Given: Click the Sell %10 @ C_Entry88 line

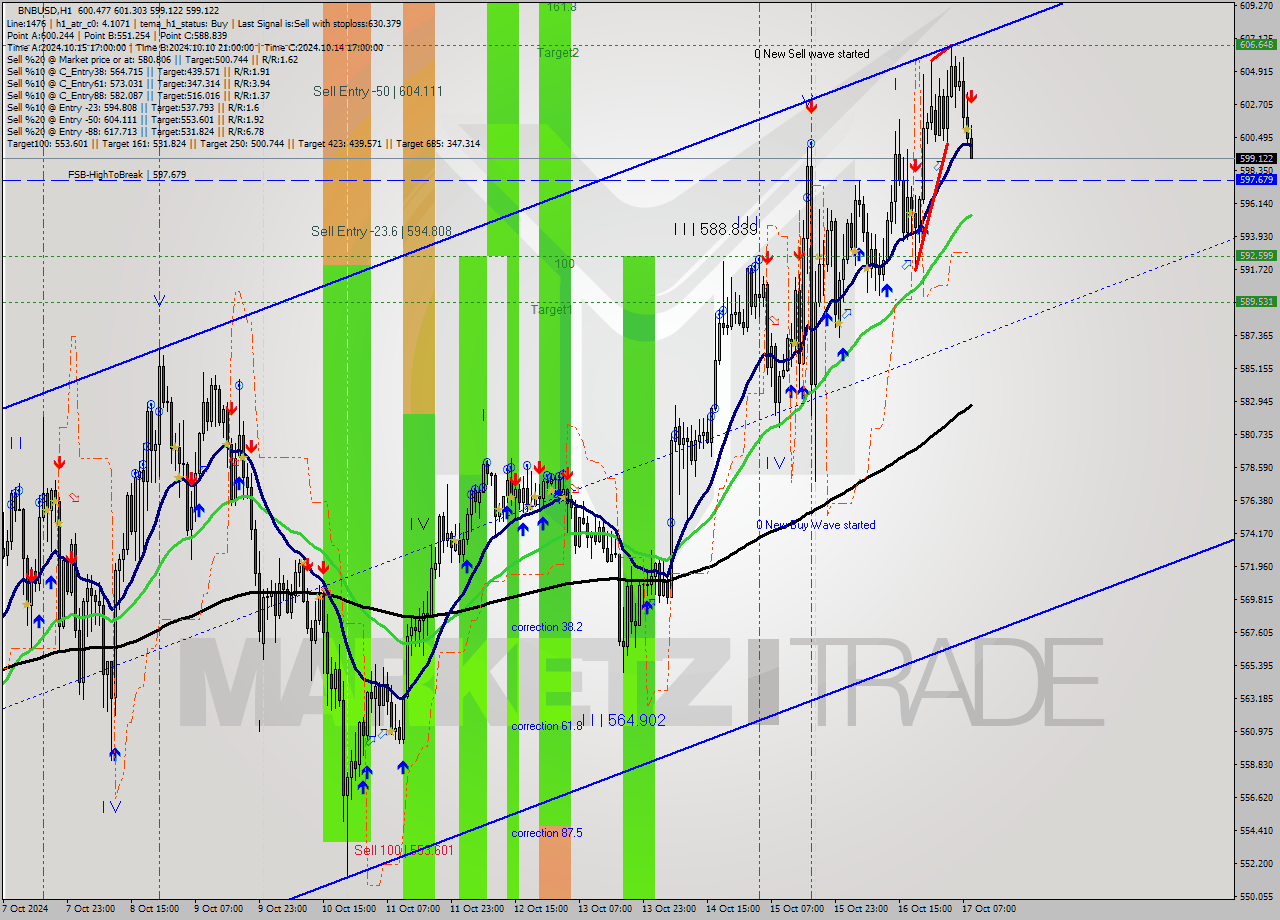Looking at the screenshot, I should (x=138, y=95).
